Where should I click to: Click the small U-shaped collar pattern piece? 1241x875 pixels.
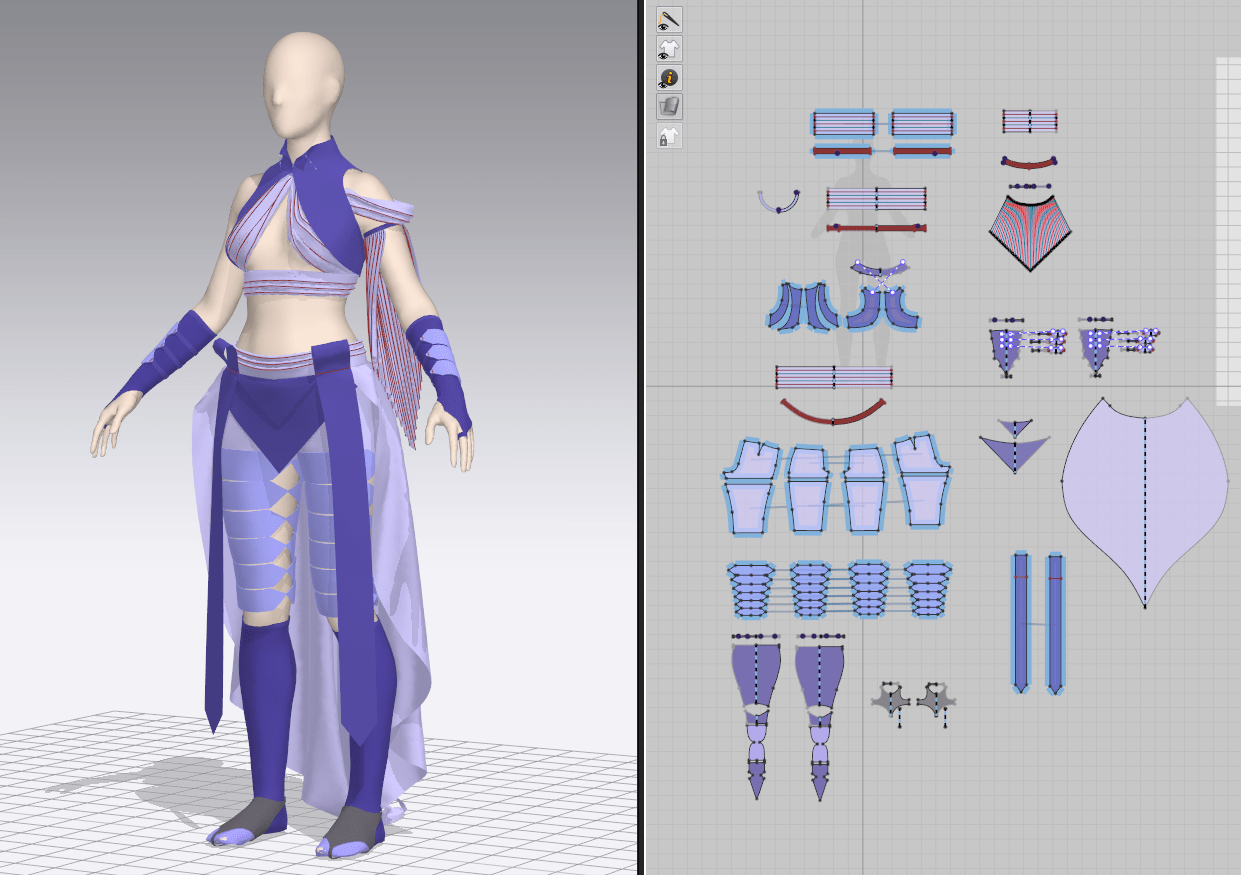pyautogui.click(x=778, y=203)
